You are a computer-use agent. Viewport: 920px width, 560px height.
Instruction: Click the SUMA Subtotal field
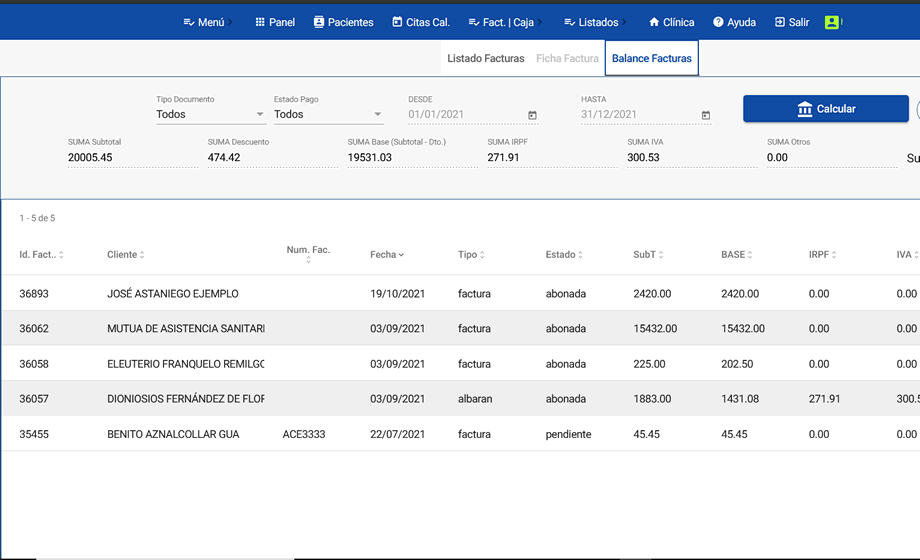132,157
